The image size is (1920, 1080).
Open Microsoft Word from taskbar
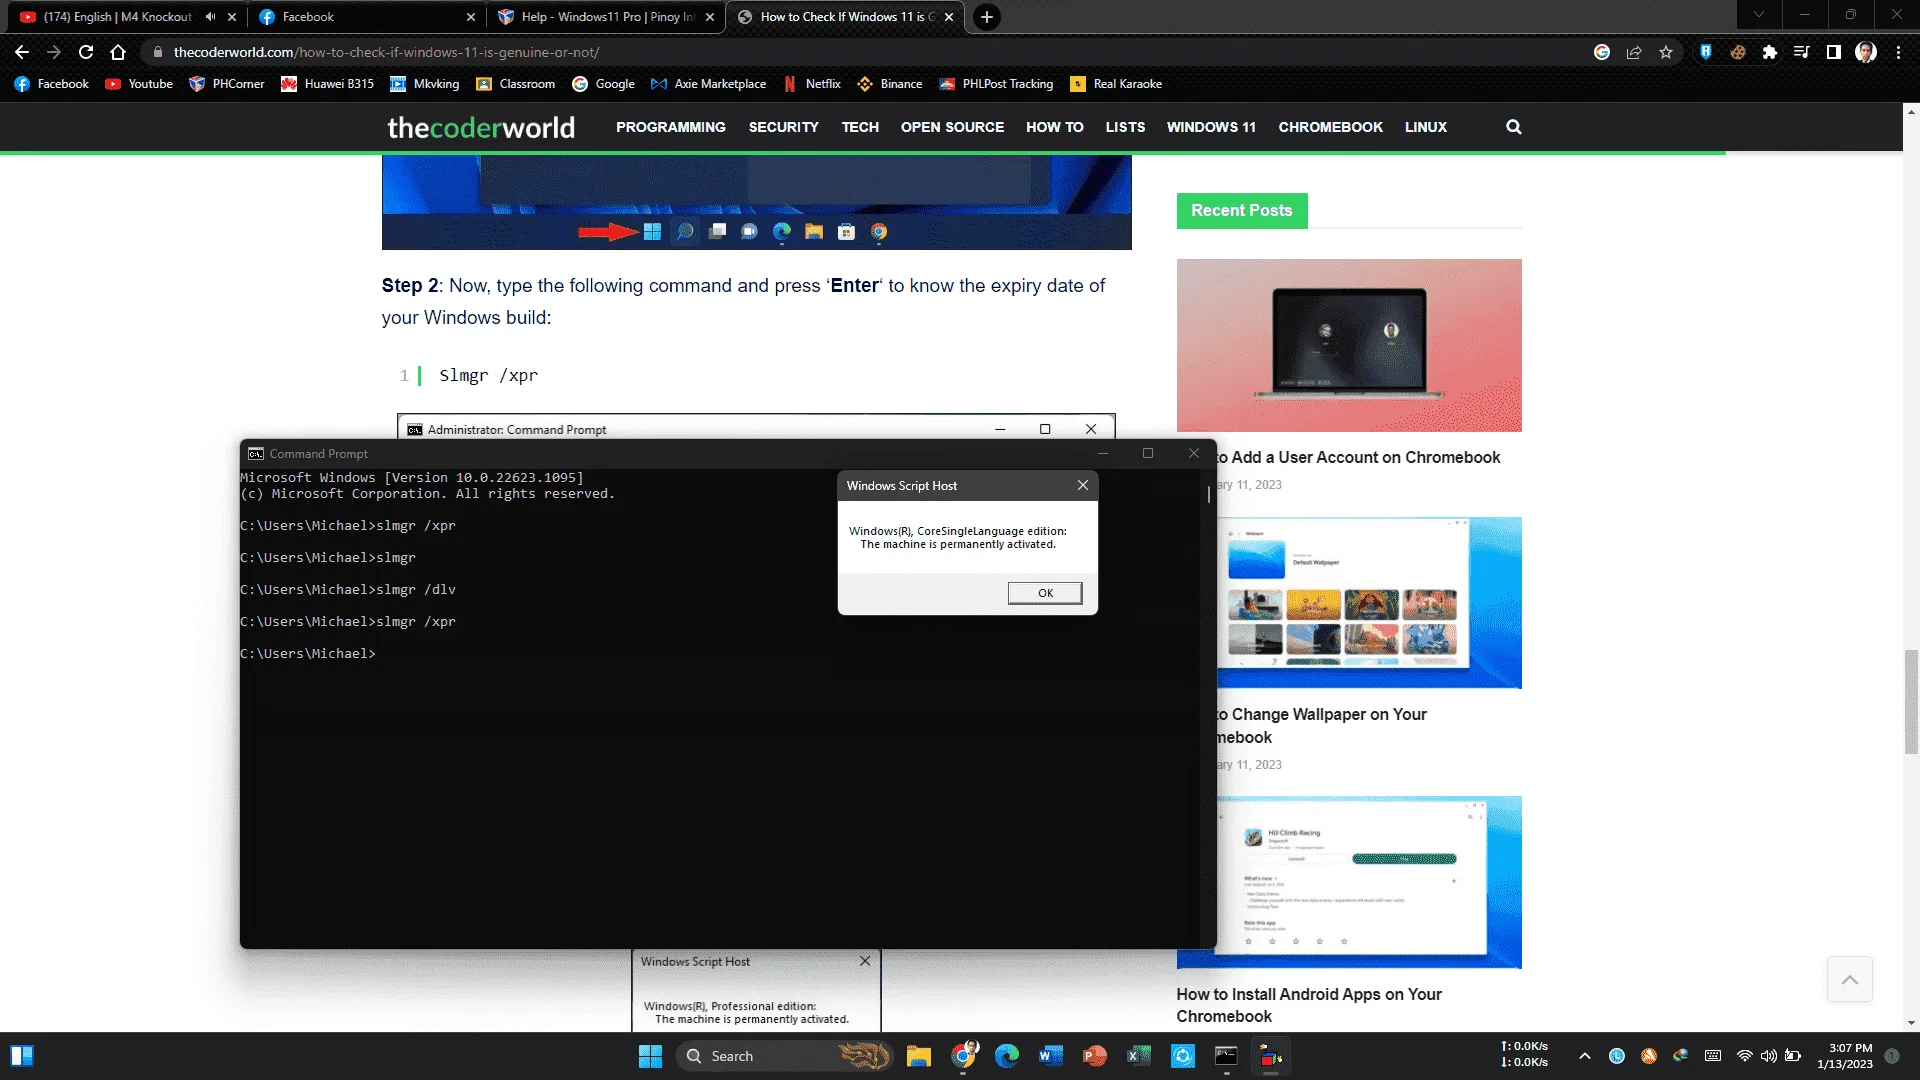1051,1056
